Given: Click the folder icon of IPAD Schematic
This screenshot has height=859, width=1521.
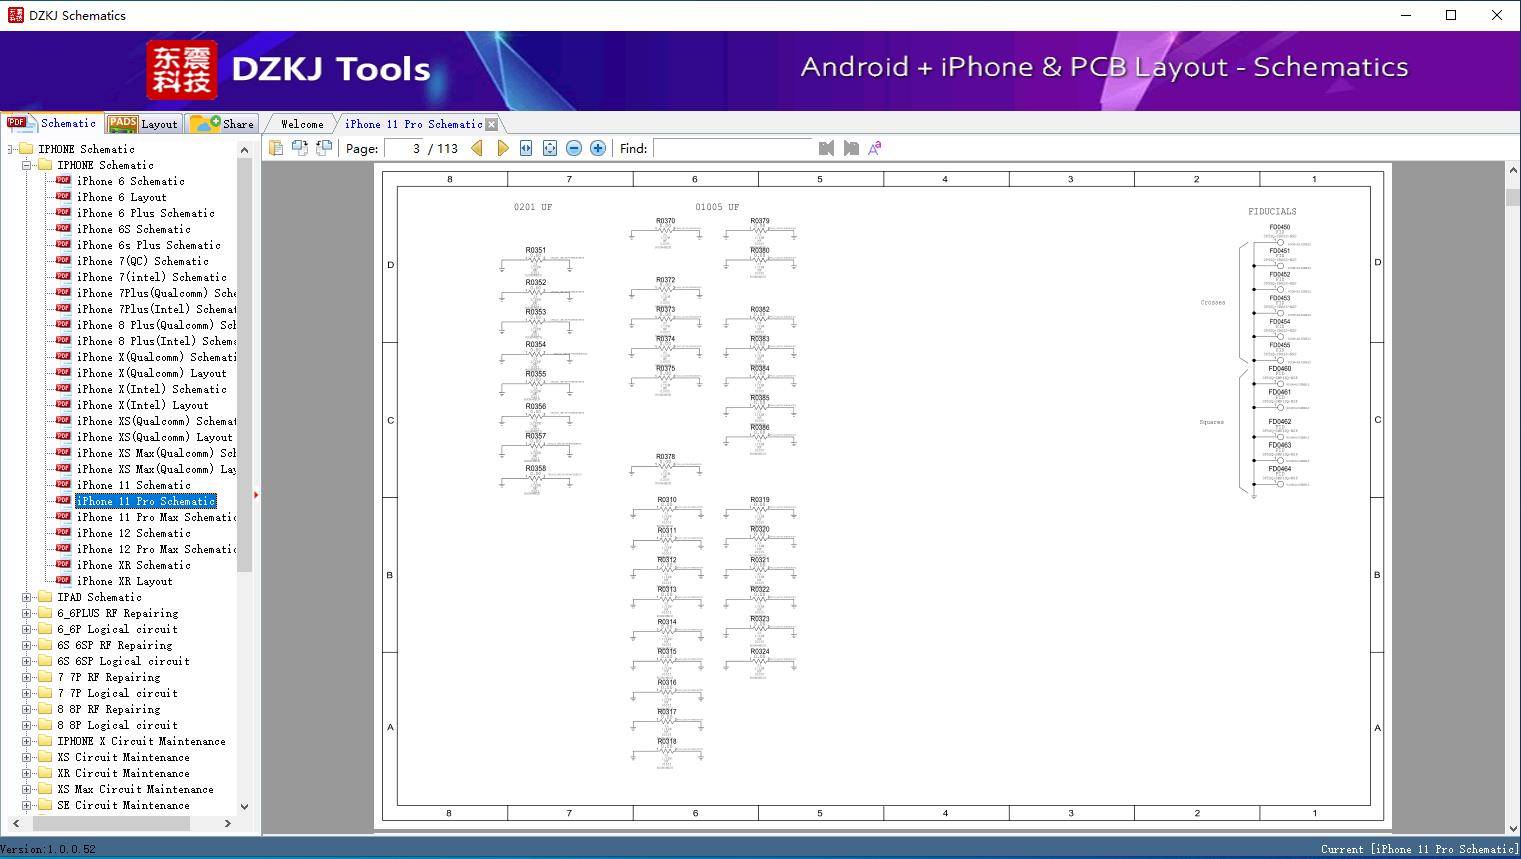Looking at the screenshot, I should pos(45,597).
